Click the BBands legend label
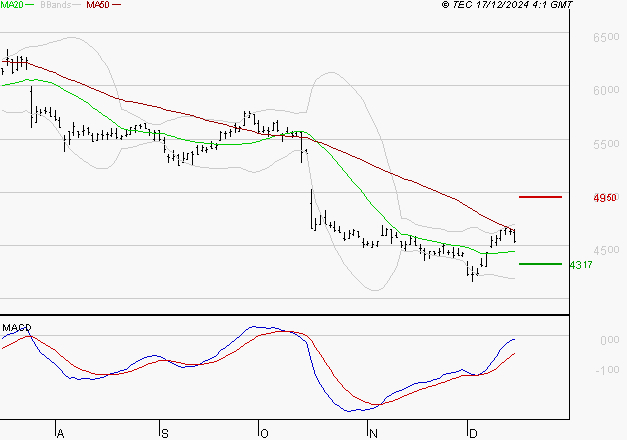The height and width of the screenshot is (440, 627). click(56, 5)
